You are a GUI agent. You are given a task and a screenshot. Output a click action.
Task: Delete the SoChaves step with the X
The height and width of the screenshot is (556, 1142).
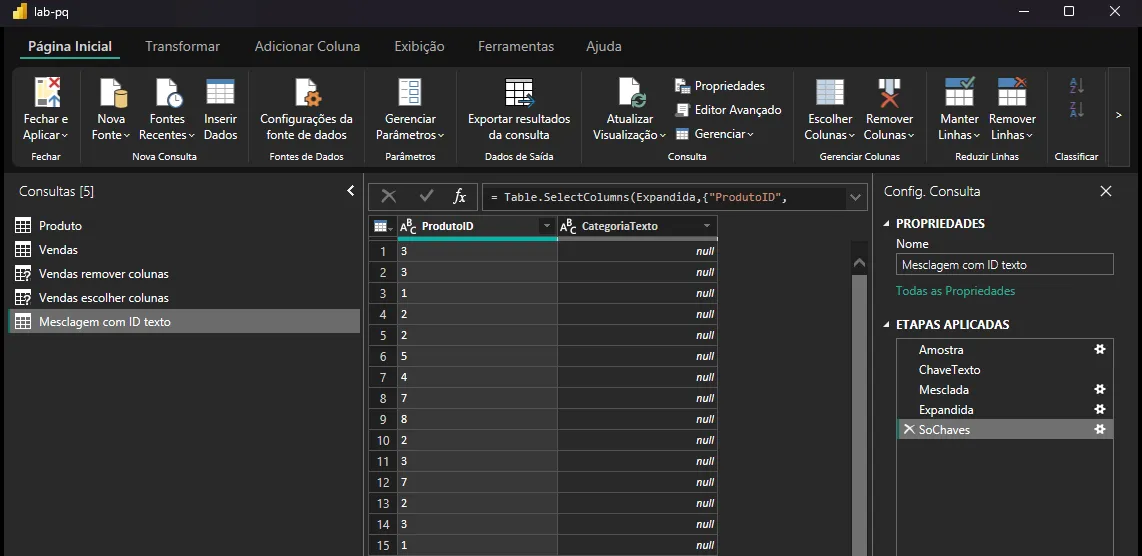coord(909,429)
